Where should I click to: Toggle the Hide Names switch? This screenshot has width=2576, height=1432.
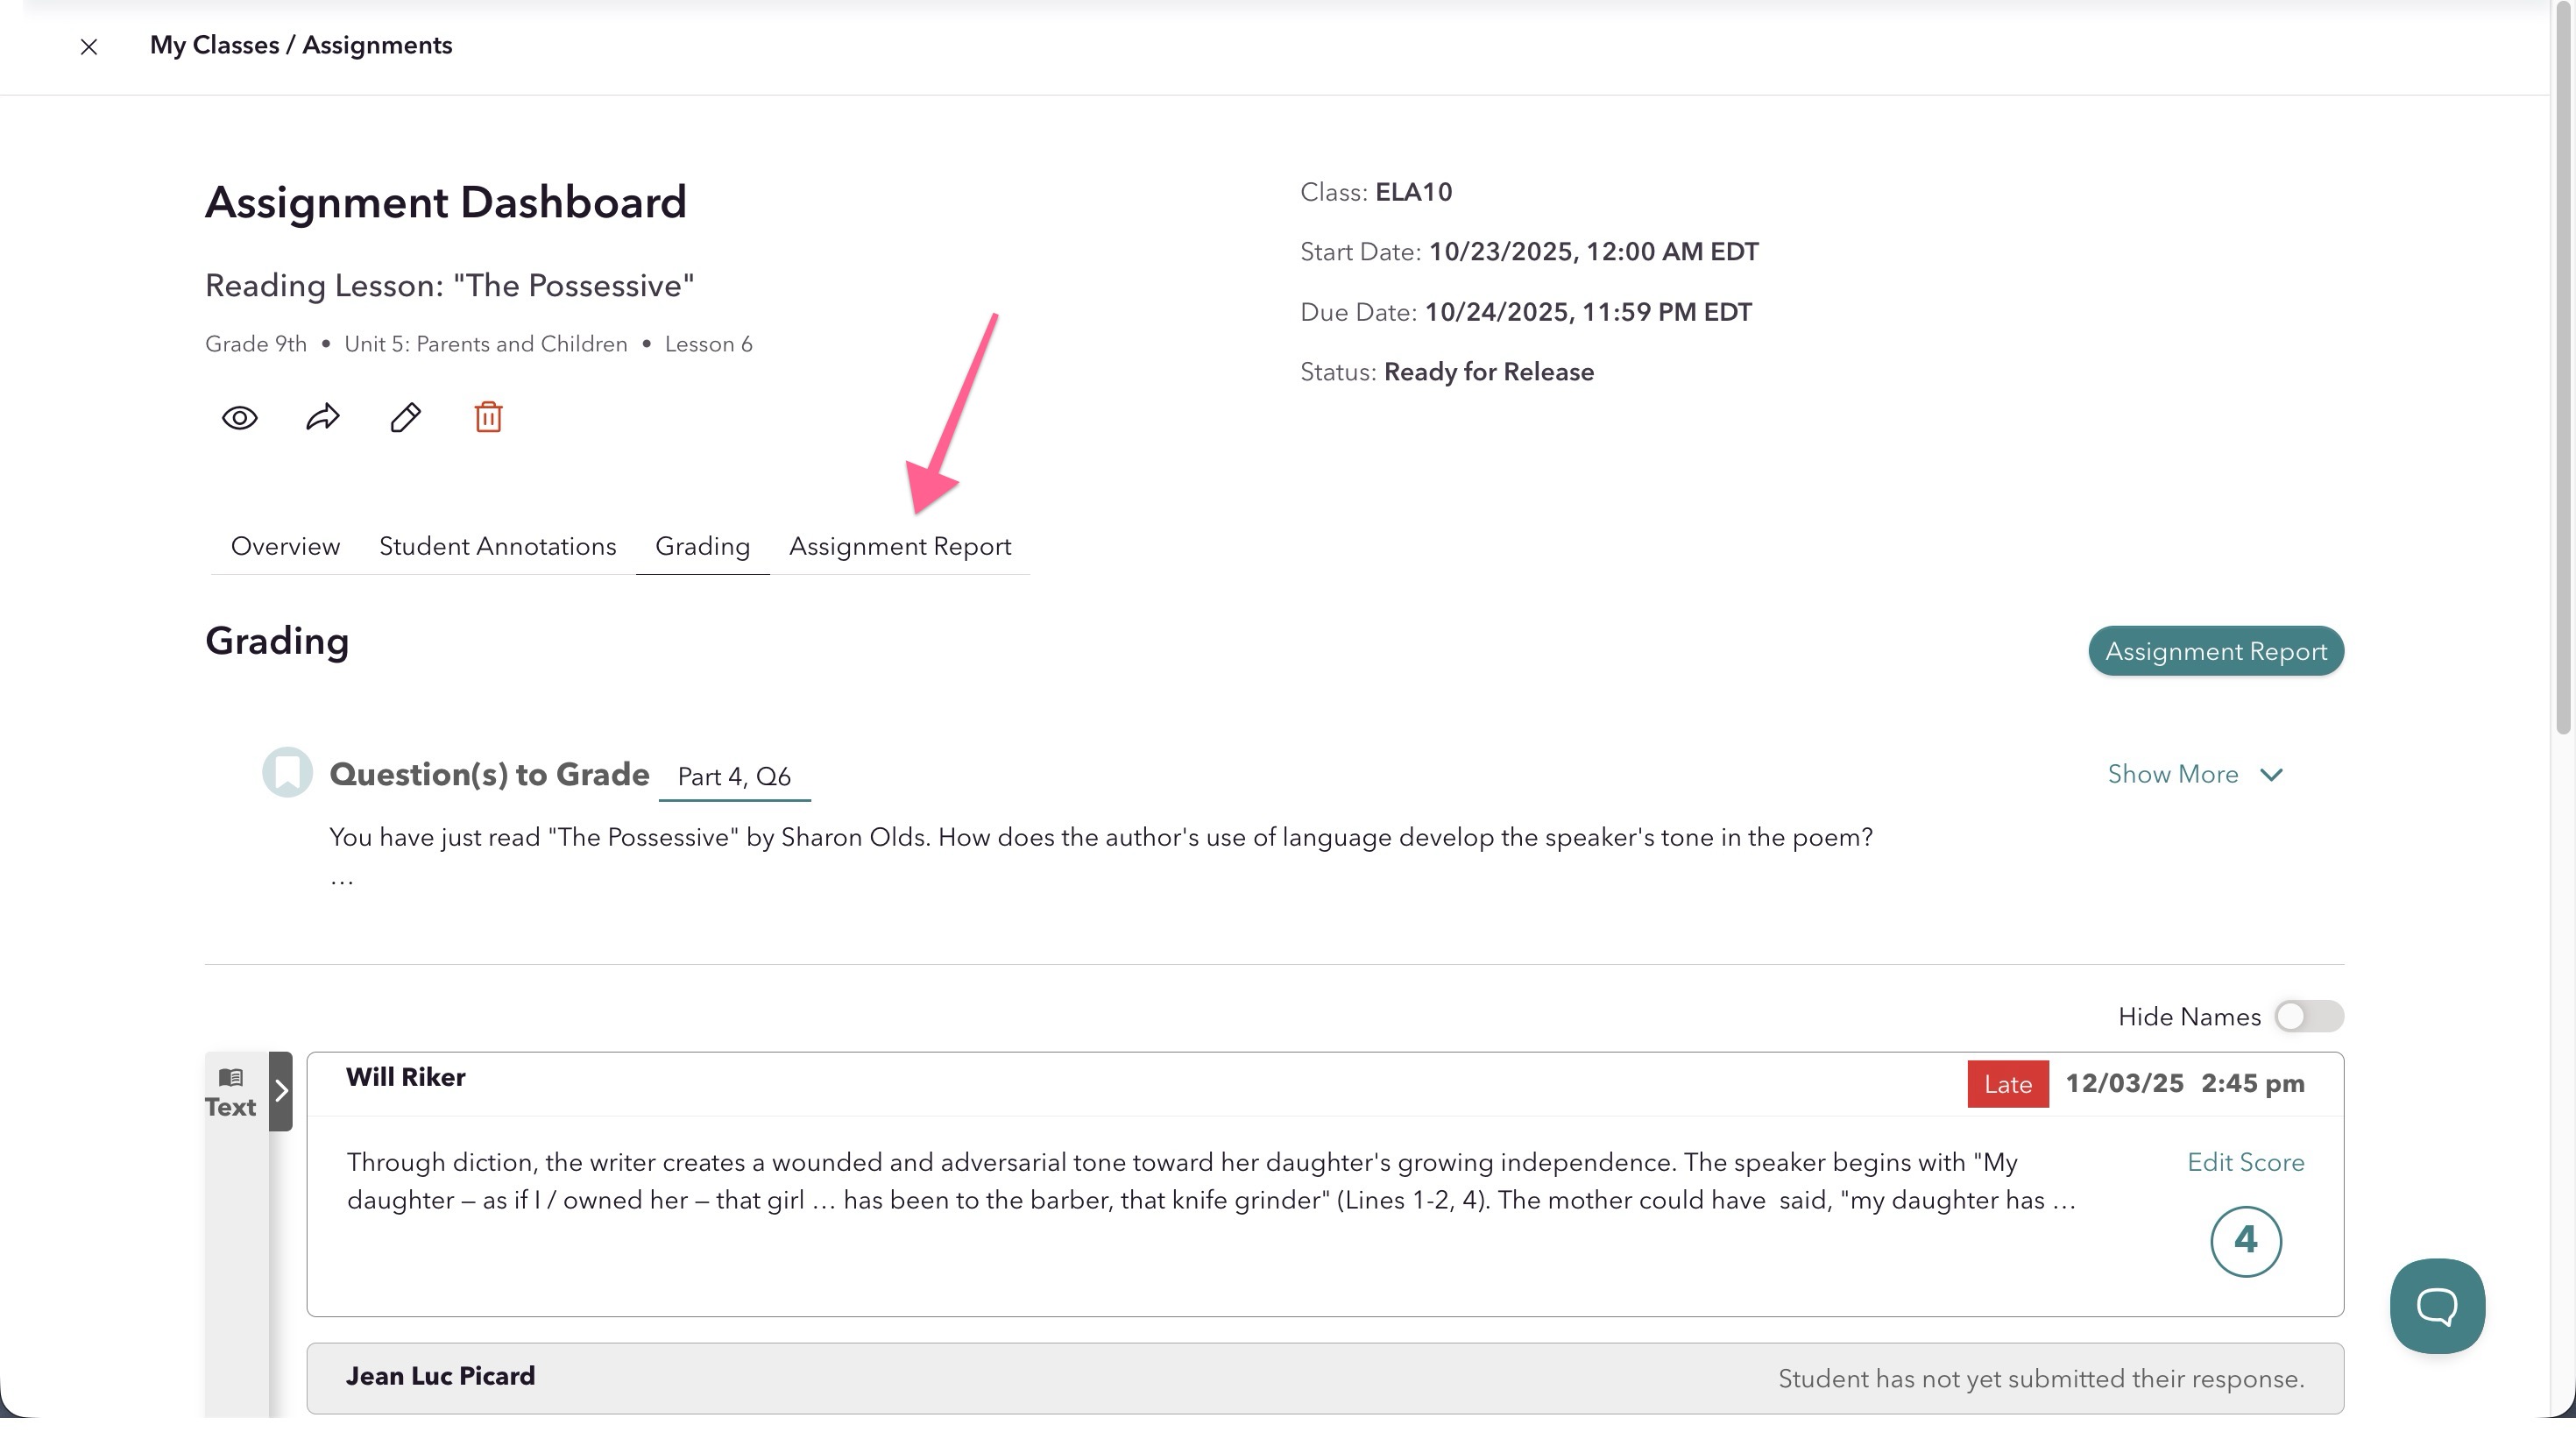coord(2308,1016)
